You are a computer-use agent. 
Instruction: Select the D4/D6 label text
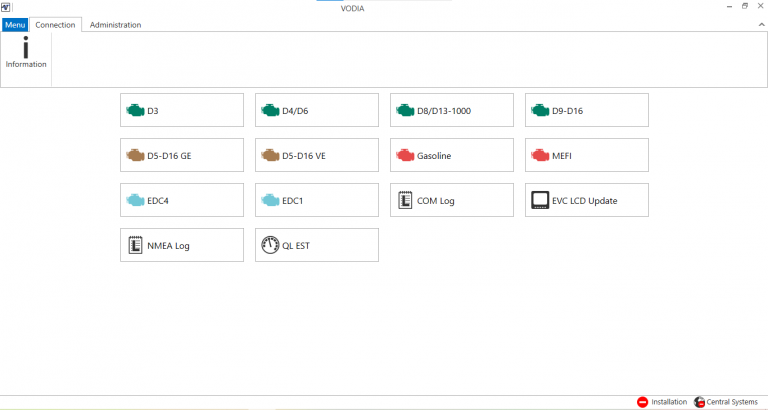pyautogui.click(x=295, y=111)
